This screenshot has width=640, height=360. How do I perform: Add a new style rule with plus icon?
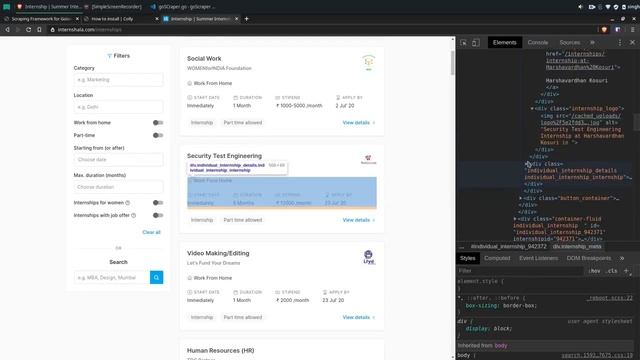tap(626, 271)
